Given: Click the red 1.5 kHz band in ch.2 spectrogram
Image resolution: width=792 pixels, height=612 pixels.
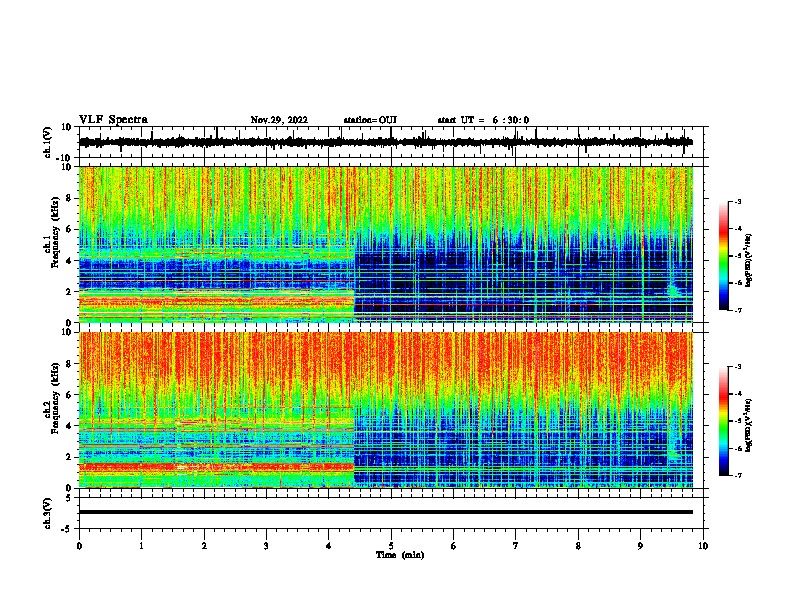Looking at the screenshot, I should click(216, 467).
